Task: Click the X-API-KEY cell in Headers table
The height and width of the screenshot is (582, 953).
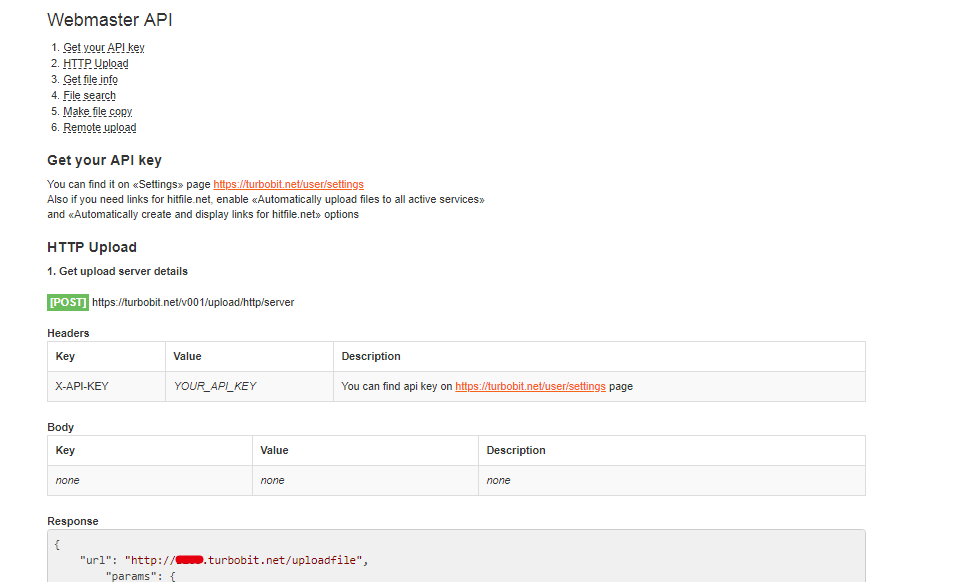Action: tap(106, 386)
